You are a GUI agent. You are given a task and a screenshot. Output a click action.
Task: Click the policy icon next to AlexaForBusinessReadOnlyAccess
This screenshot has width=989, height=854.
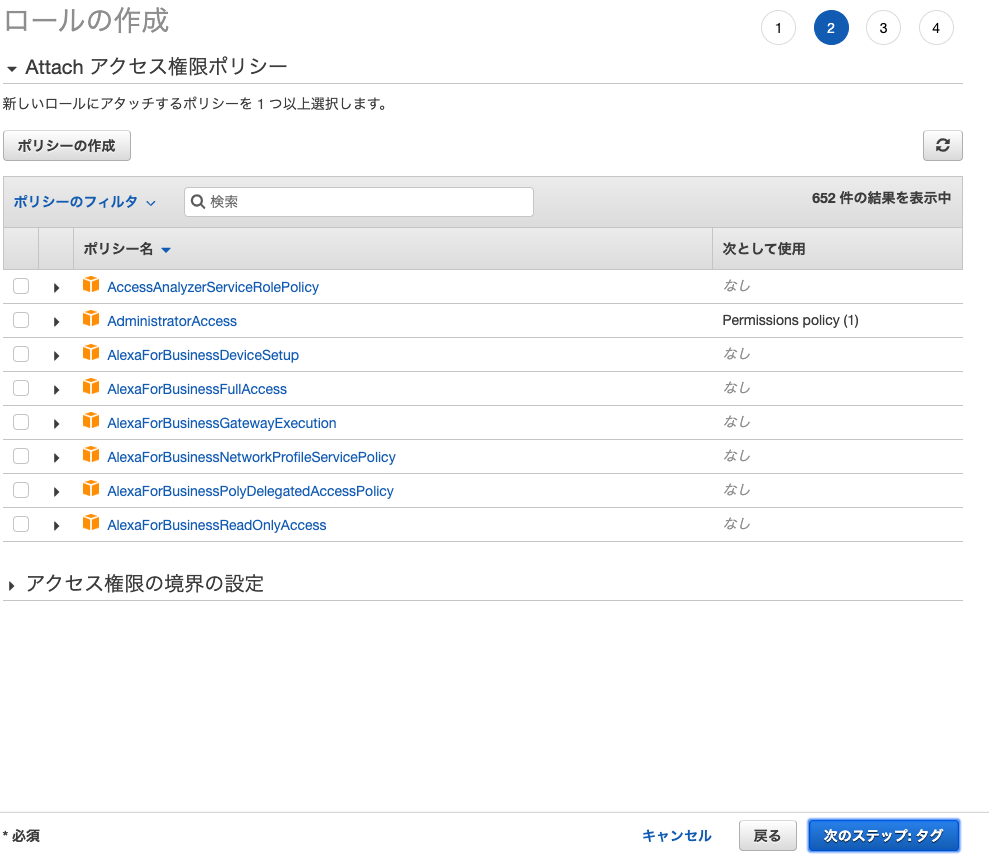point(91,523)
